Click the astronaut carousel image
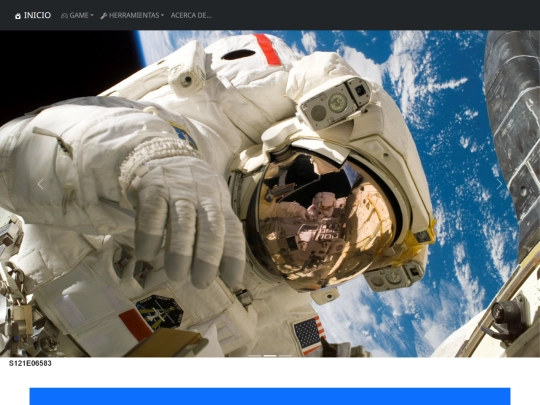 (x=270, y=194)
